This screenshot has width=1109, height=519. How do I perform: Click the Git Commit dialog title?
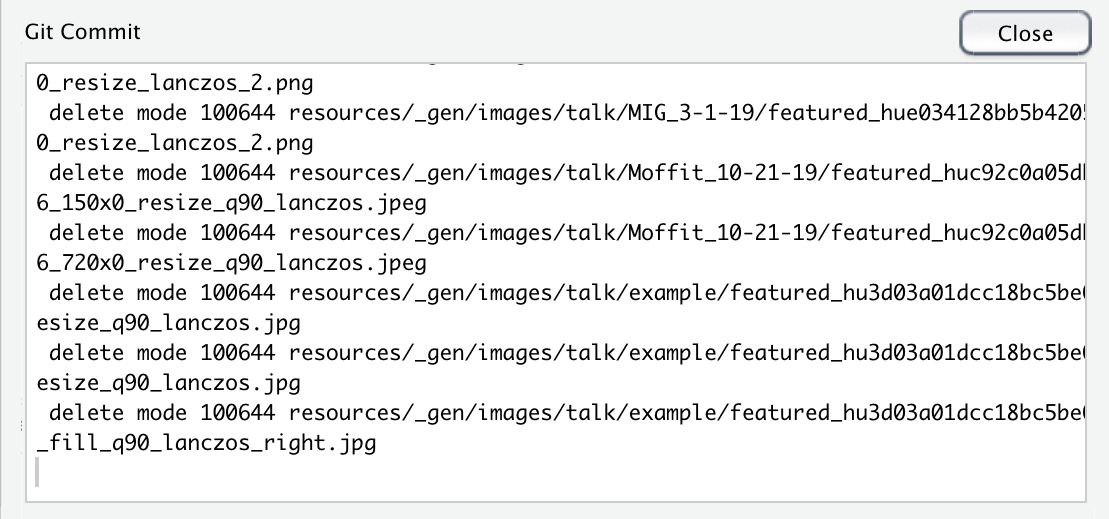point(83,32)
